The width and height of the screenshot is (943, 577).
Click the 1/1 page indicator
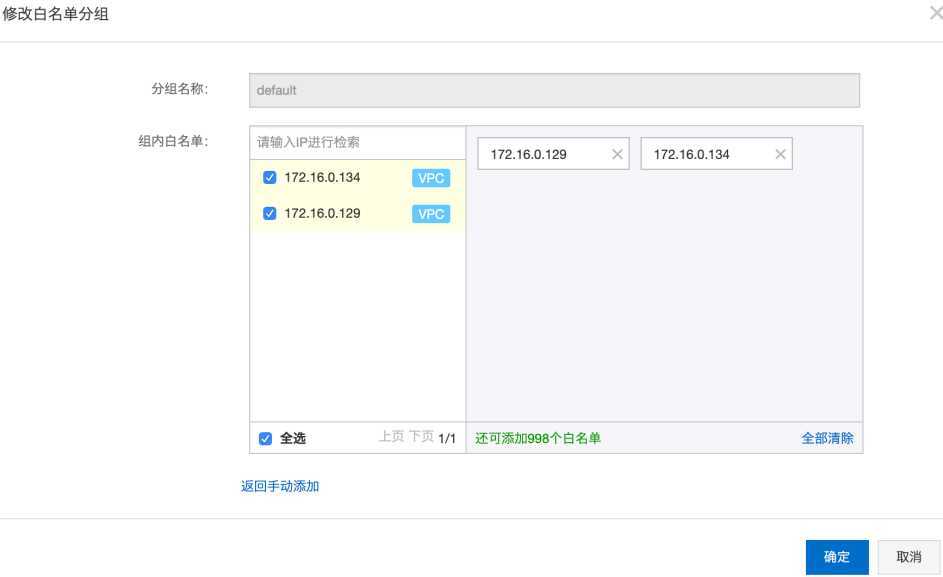click(x=447, y=439)
